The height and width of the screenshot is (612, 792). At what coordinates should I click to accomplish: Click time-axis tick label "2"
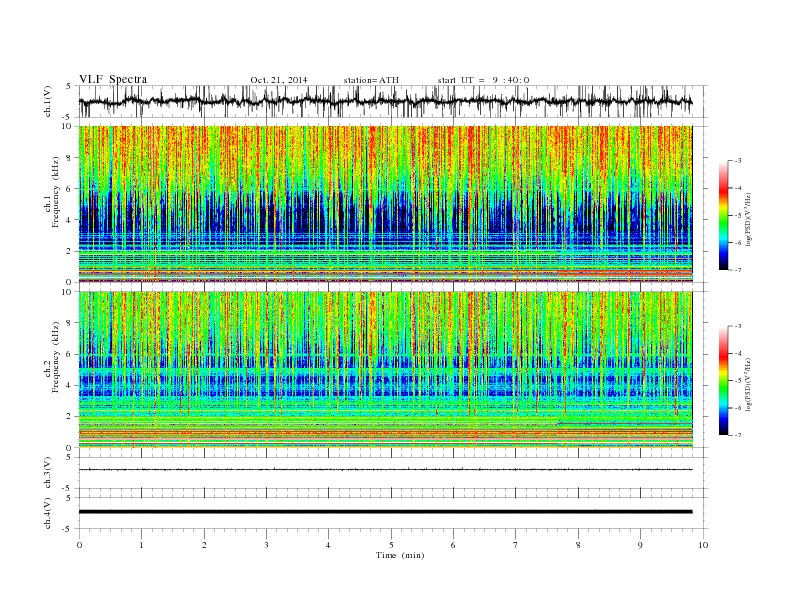coord(204,545)
